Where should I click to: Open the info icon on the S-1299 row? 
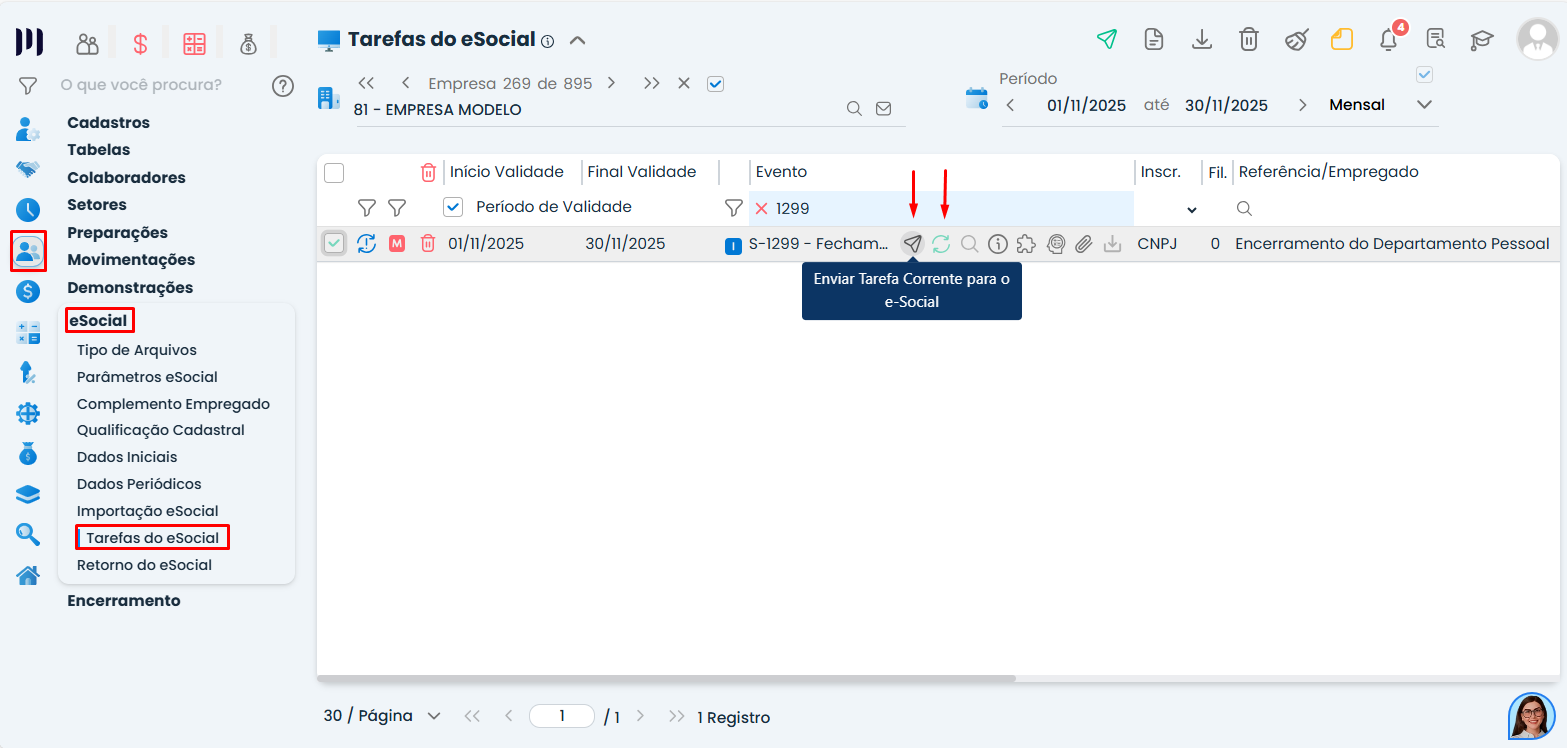[997, 243]
